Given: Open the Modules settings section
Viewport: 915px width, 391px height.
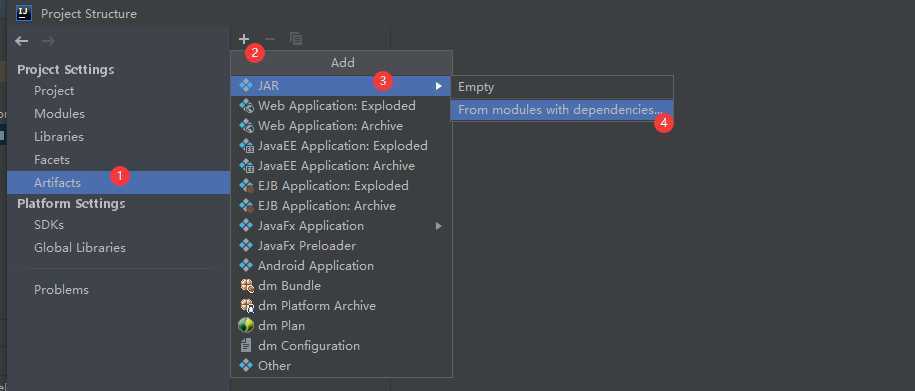Looking at the screenshot, I should pyautogui.click(x=60, y=114).
